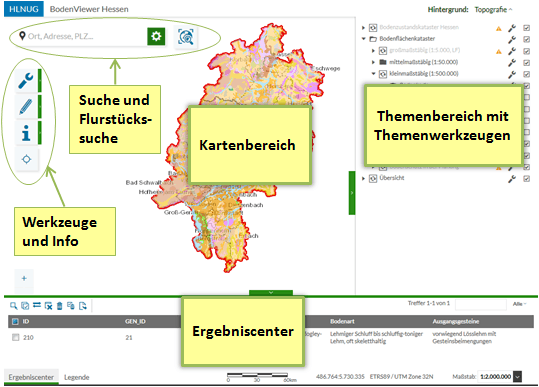
Task: Open wrench tools for Bodenflächenkataster
Action: point(512,40)
